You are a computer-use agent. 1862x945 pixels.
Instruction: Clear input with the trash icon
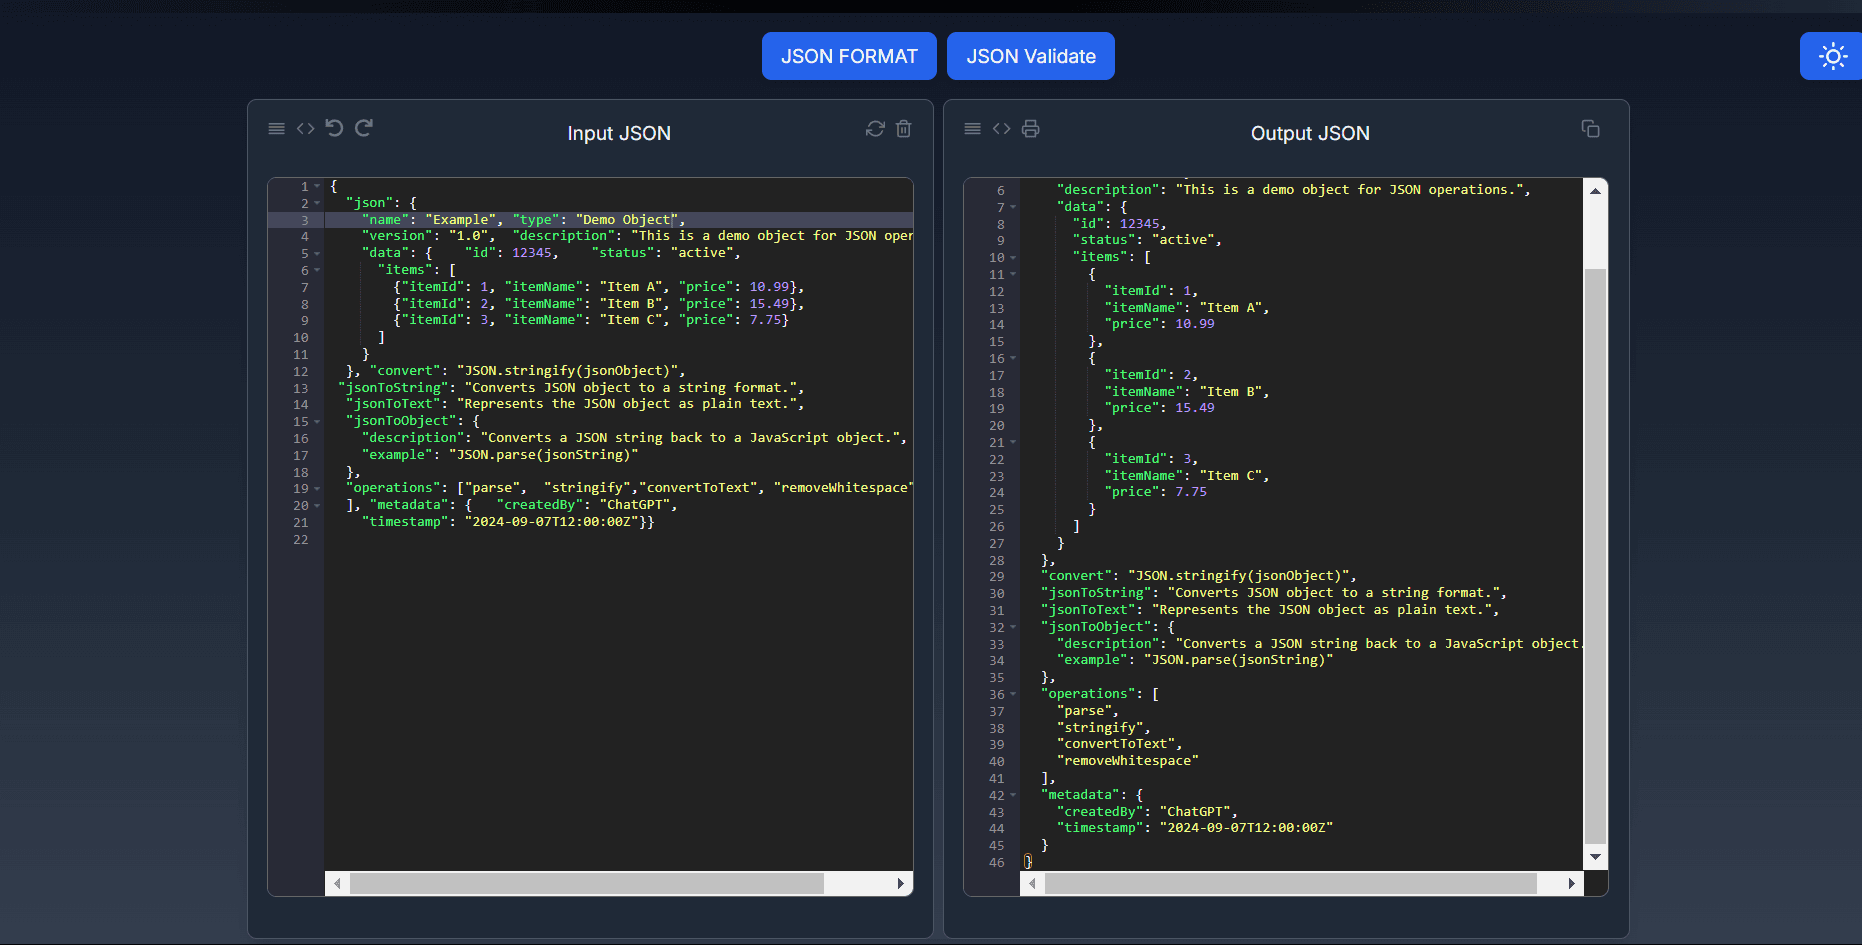pos(904,128)
